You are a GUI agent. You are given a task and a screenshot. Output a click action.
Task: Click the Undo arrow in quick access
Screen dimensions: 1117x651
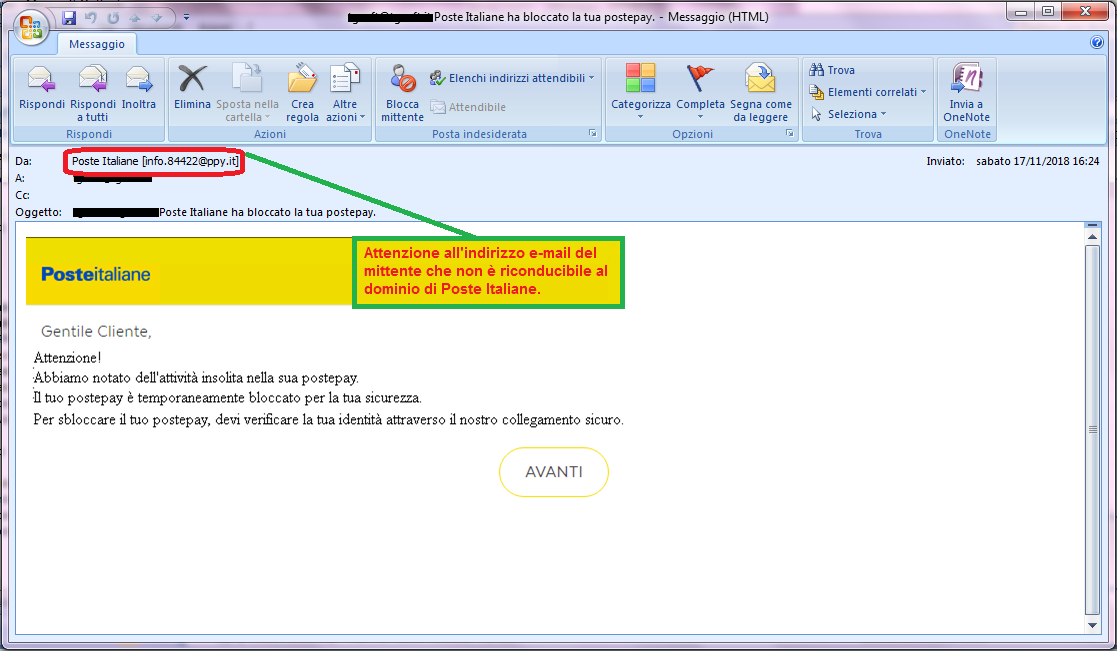pos(90,17)
